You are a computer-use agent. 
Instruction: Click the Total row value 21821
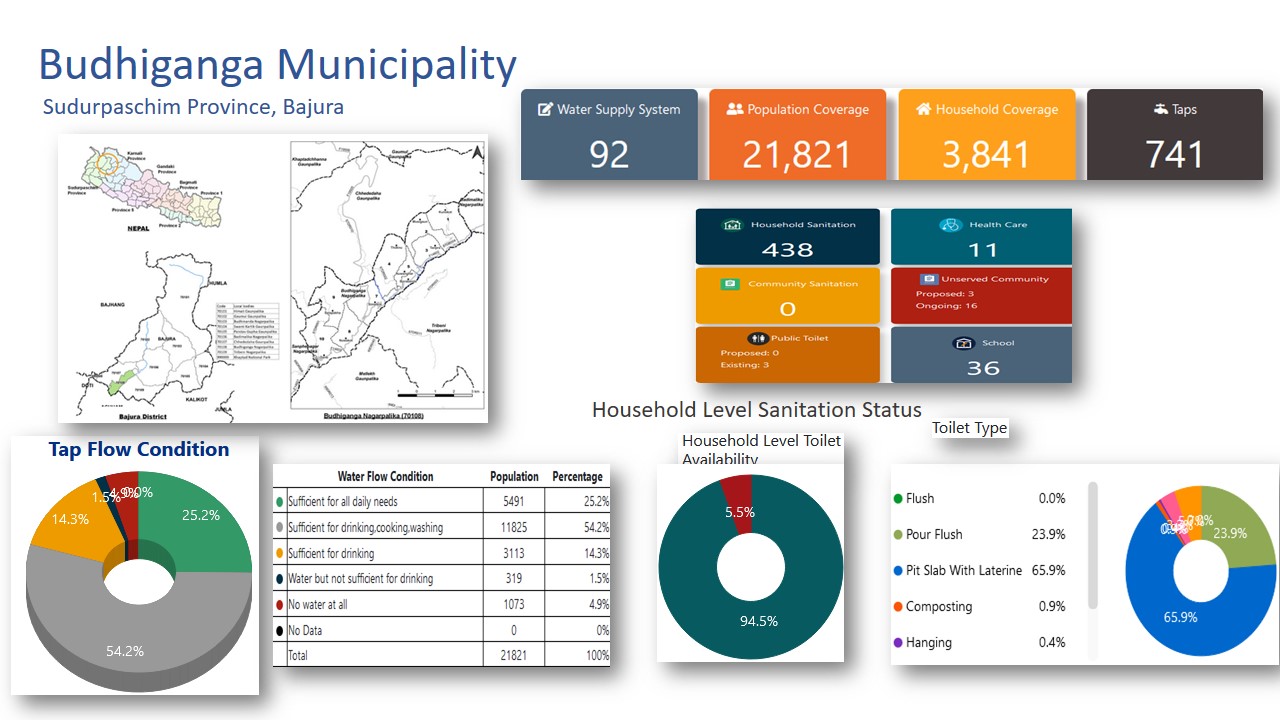(514, 655)
